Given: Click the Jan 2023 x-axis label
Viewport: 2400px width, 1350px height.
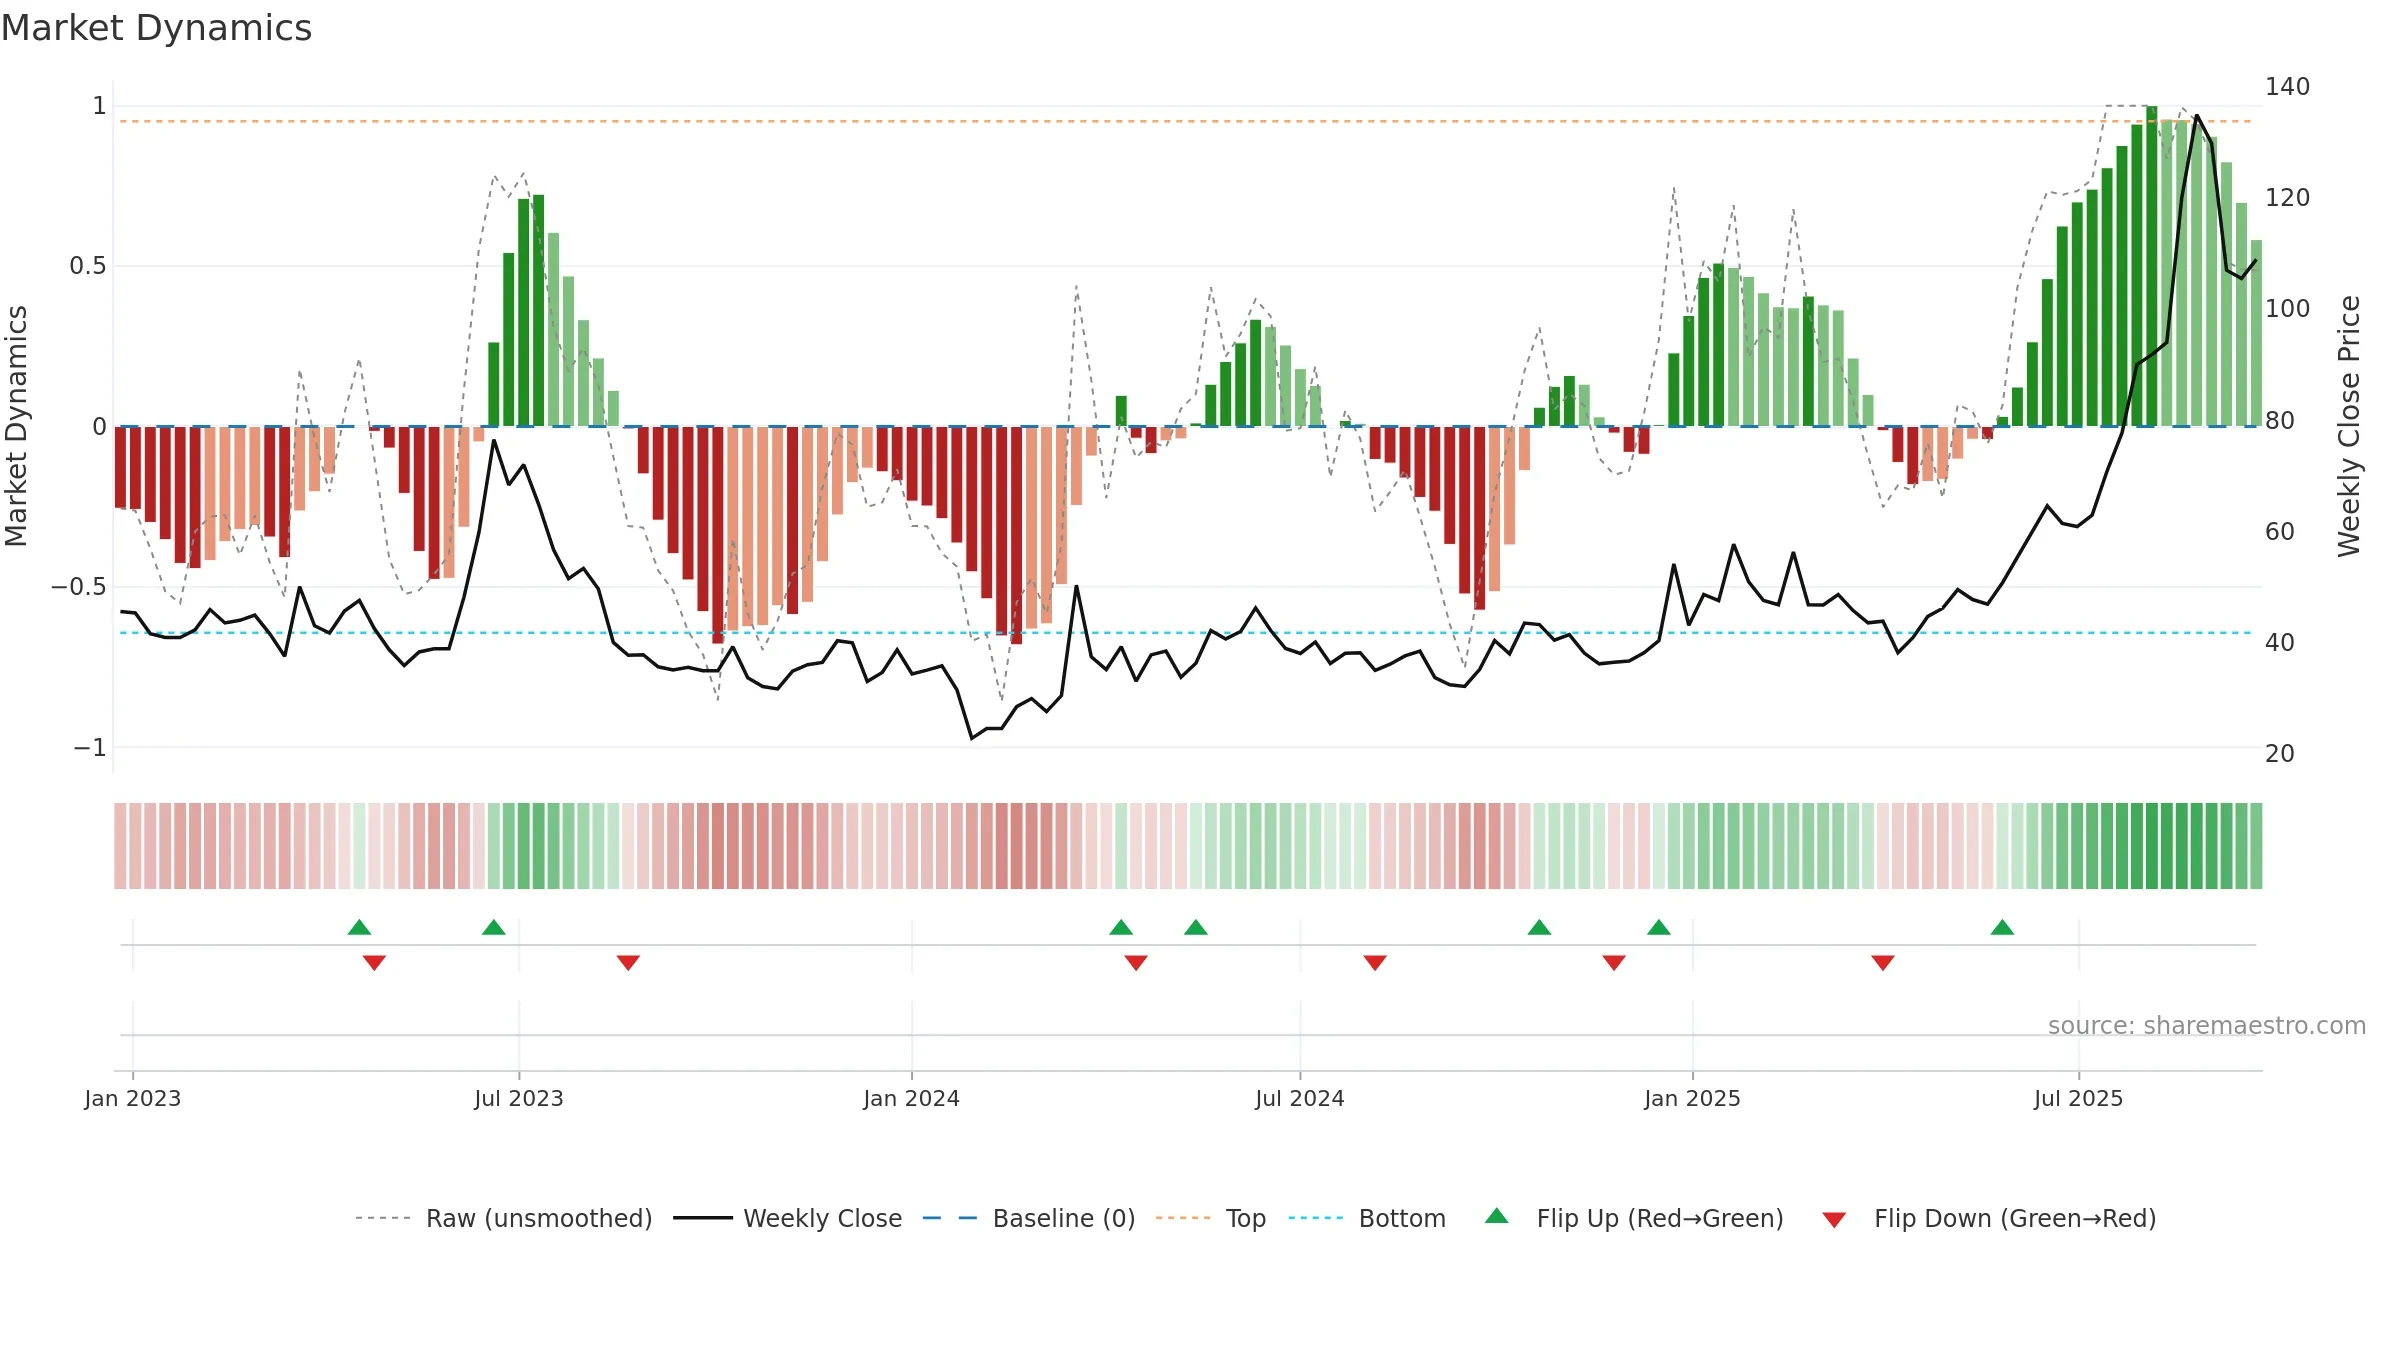Looking at the screenshot, I should pos(133,1098).
